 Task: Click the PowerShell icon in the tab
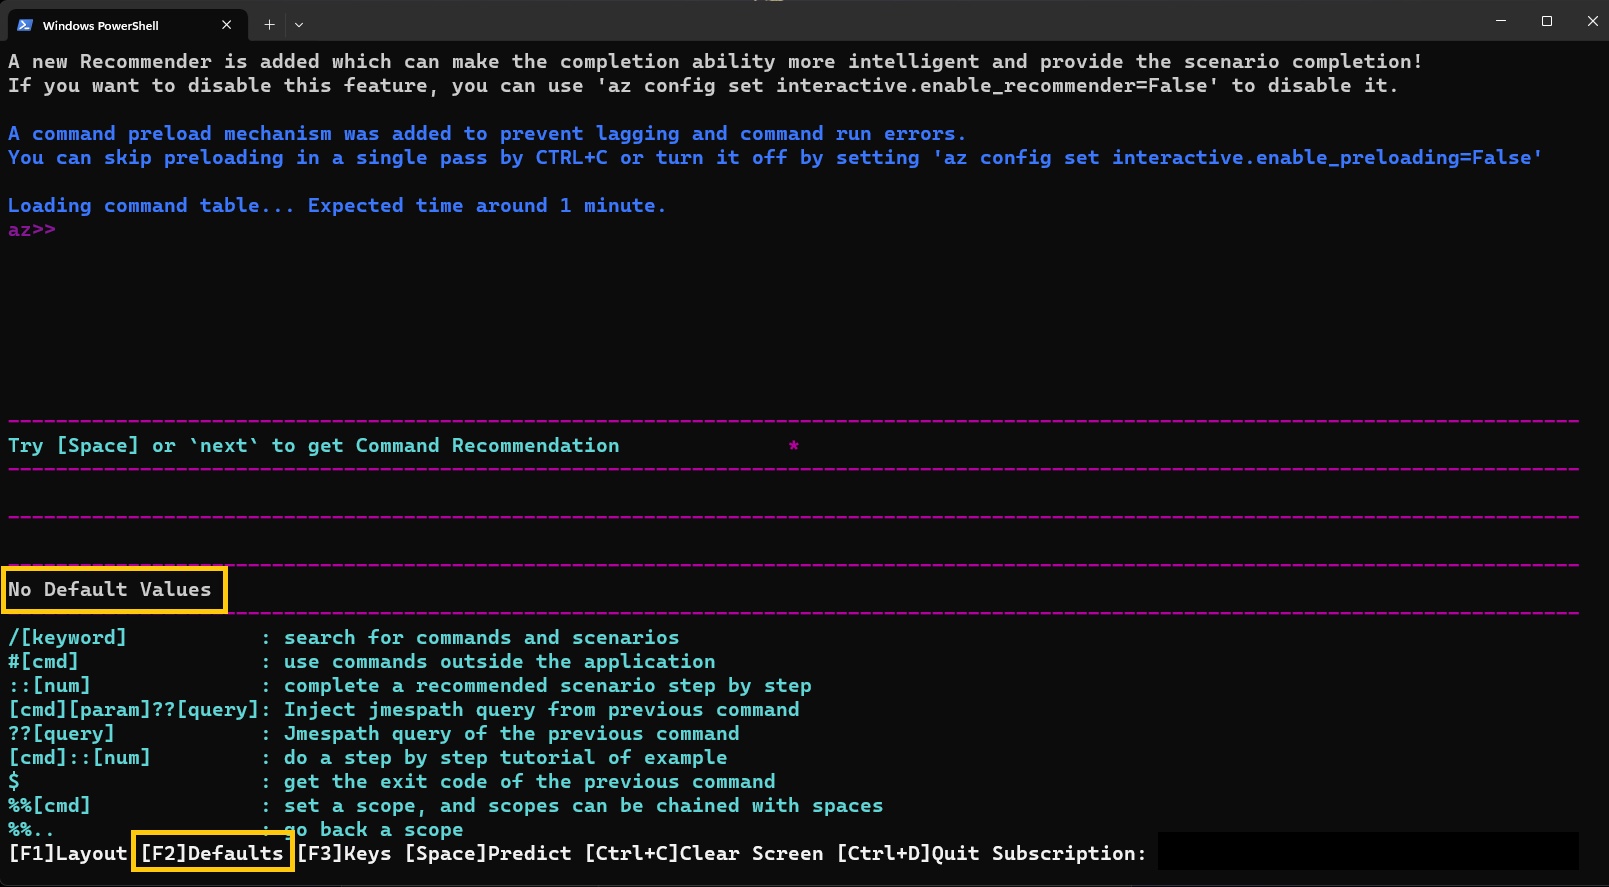click(25, 25)
